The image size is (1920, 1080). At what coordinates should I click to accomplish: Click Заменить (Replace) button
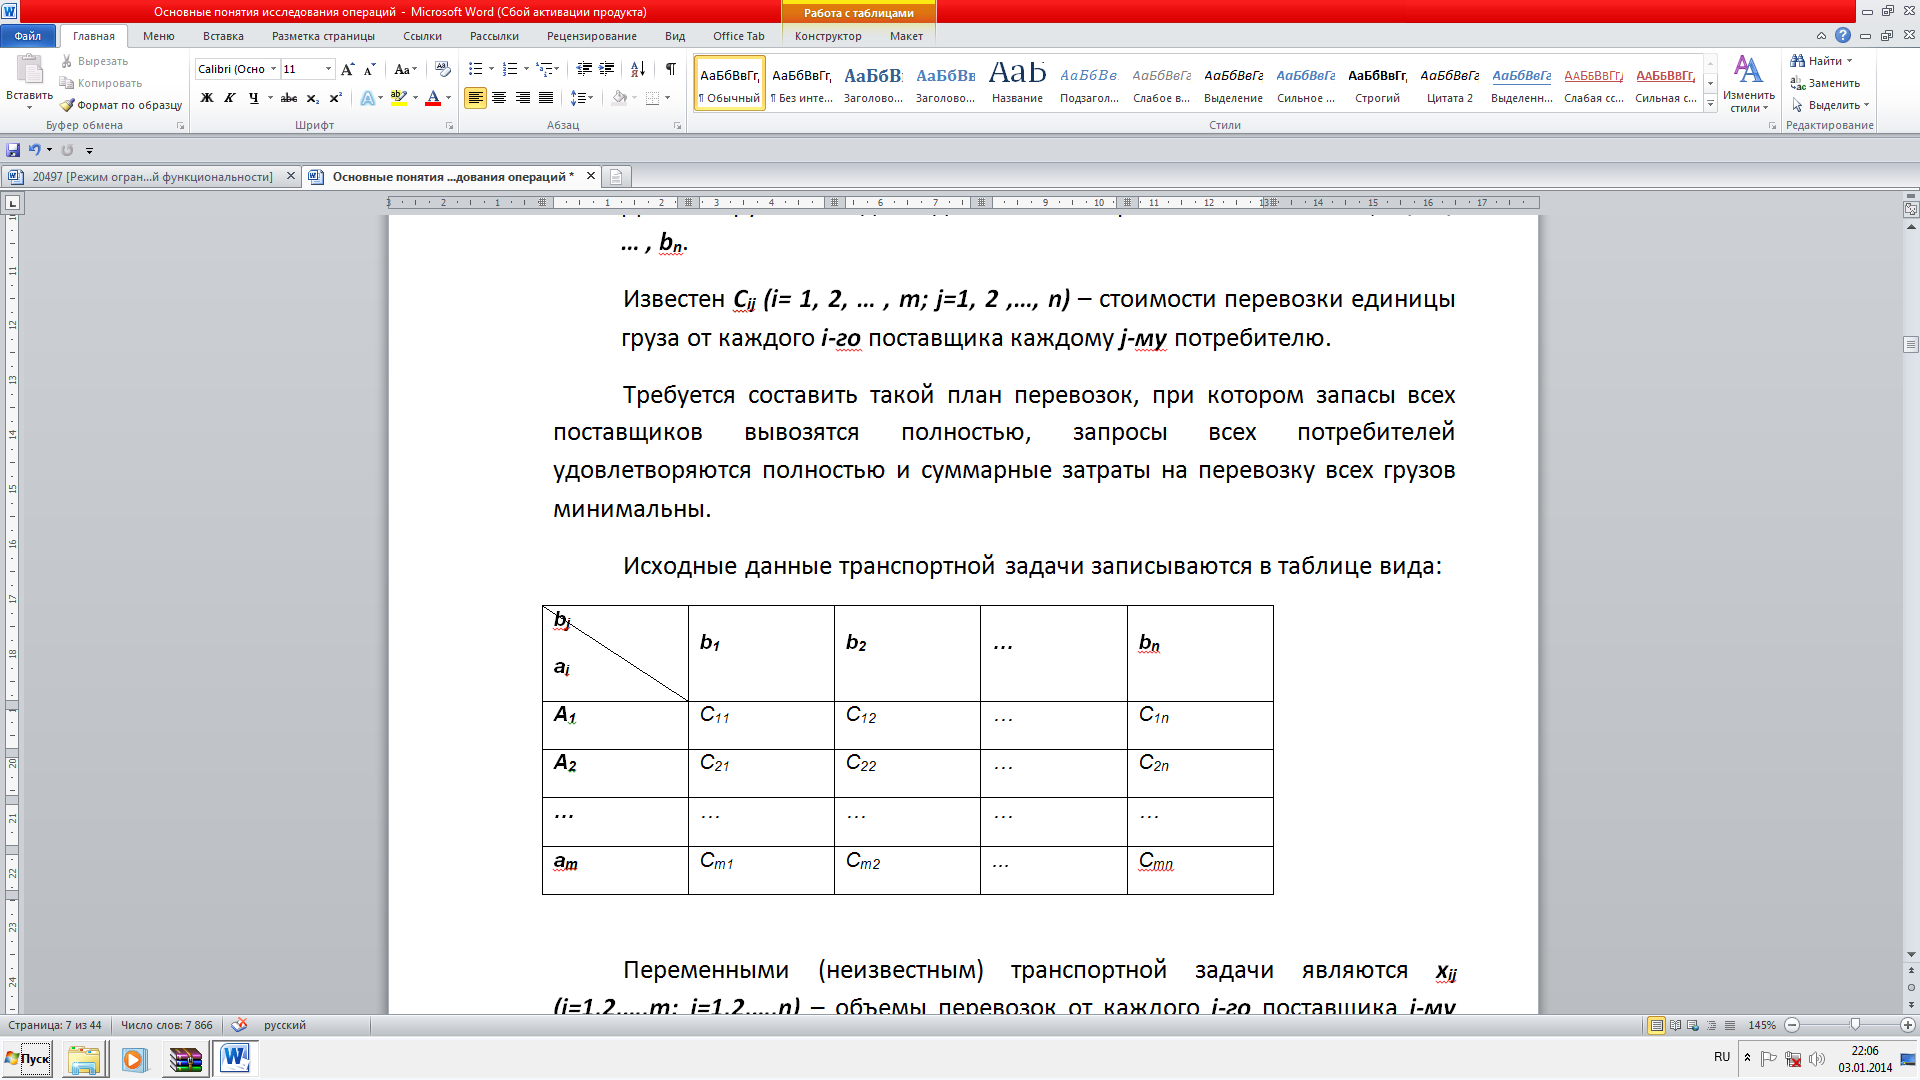point(1826,83)
